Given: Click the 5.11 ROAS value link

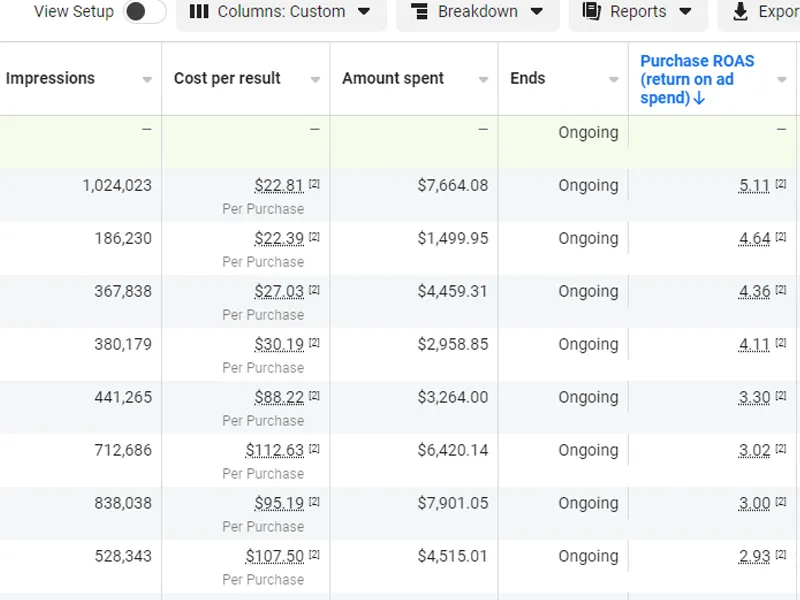Looking at the screenshot, I should pos(754,185).
